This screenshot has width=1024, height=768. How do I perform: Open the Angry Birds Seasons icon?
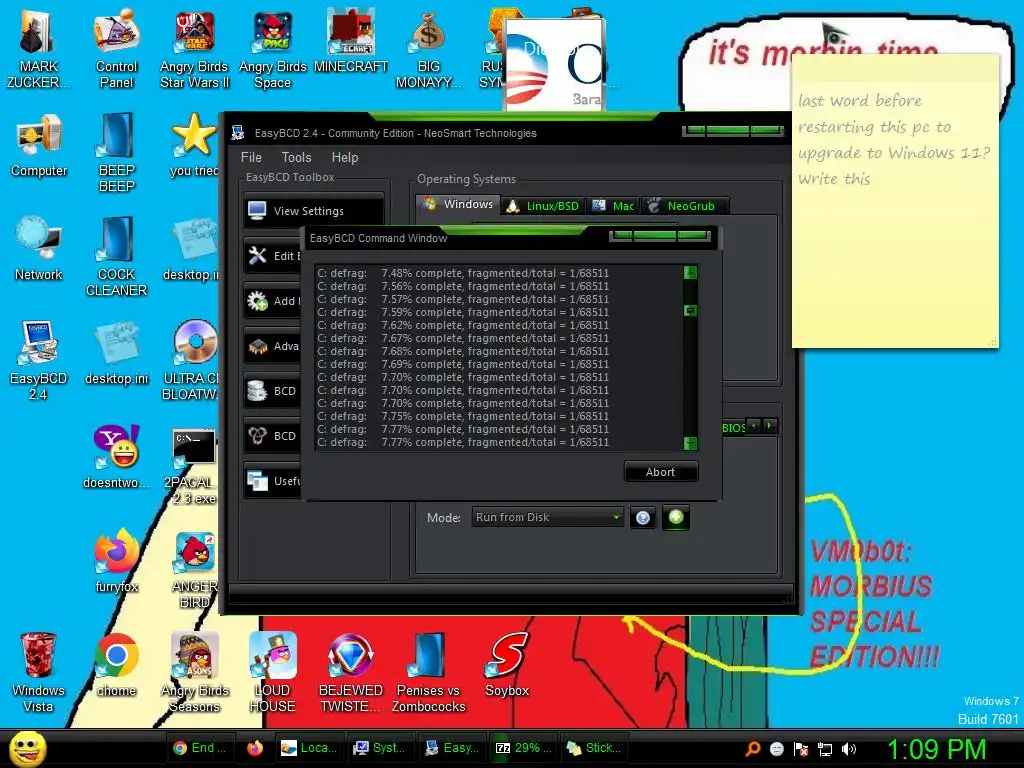pos(195,673)
